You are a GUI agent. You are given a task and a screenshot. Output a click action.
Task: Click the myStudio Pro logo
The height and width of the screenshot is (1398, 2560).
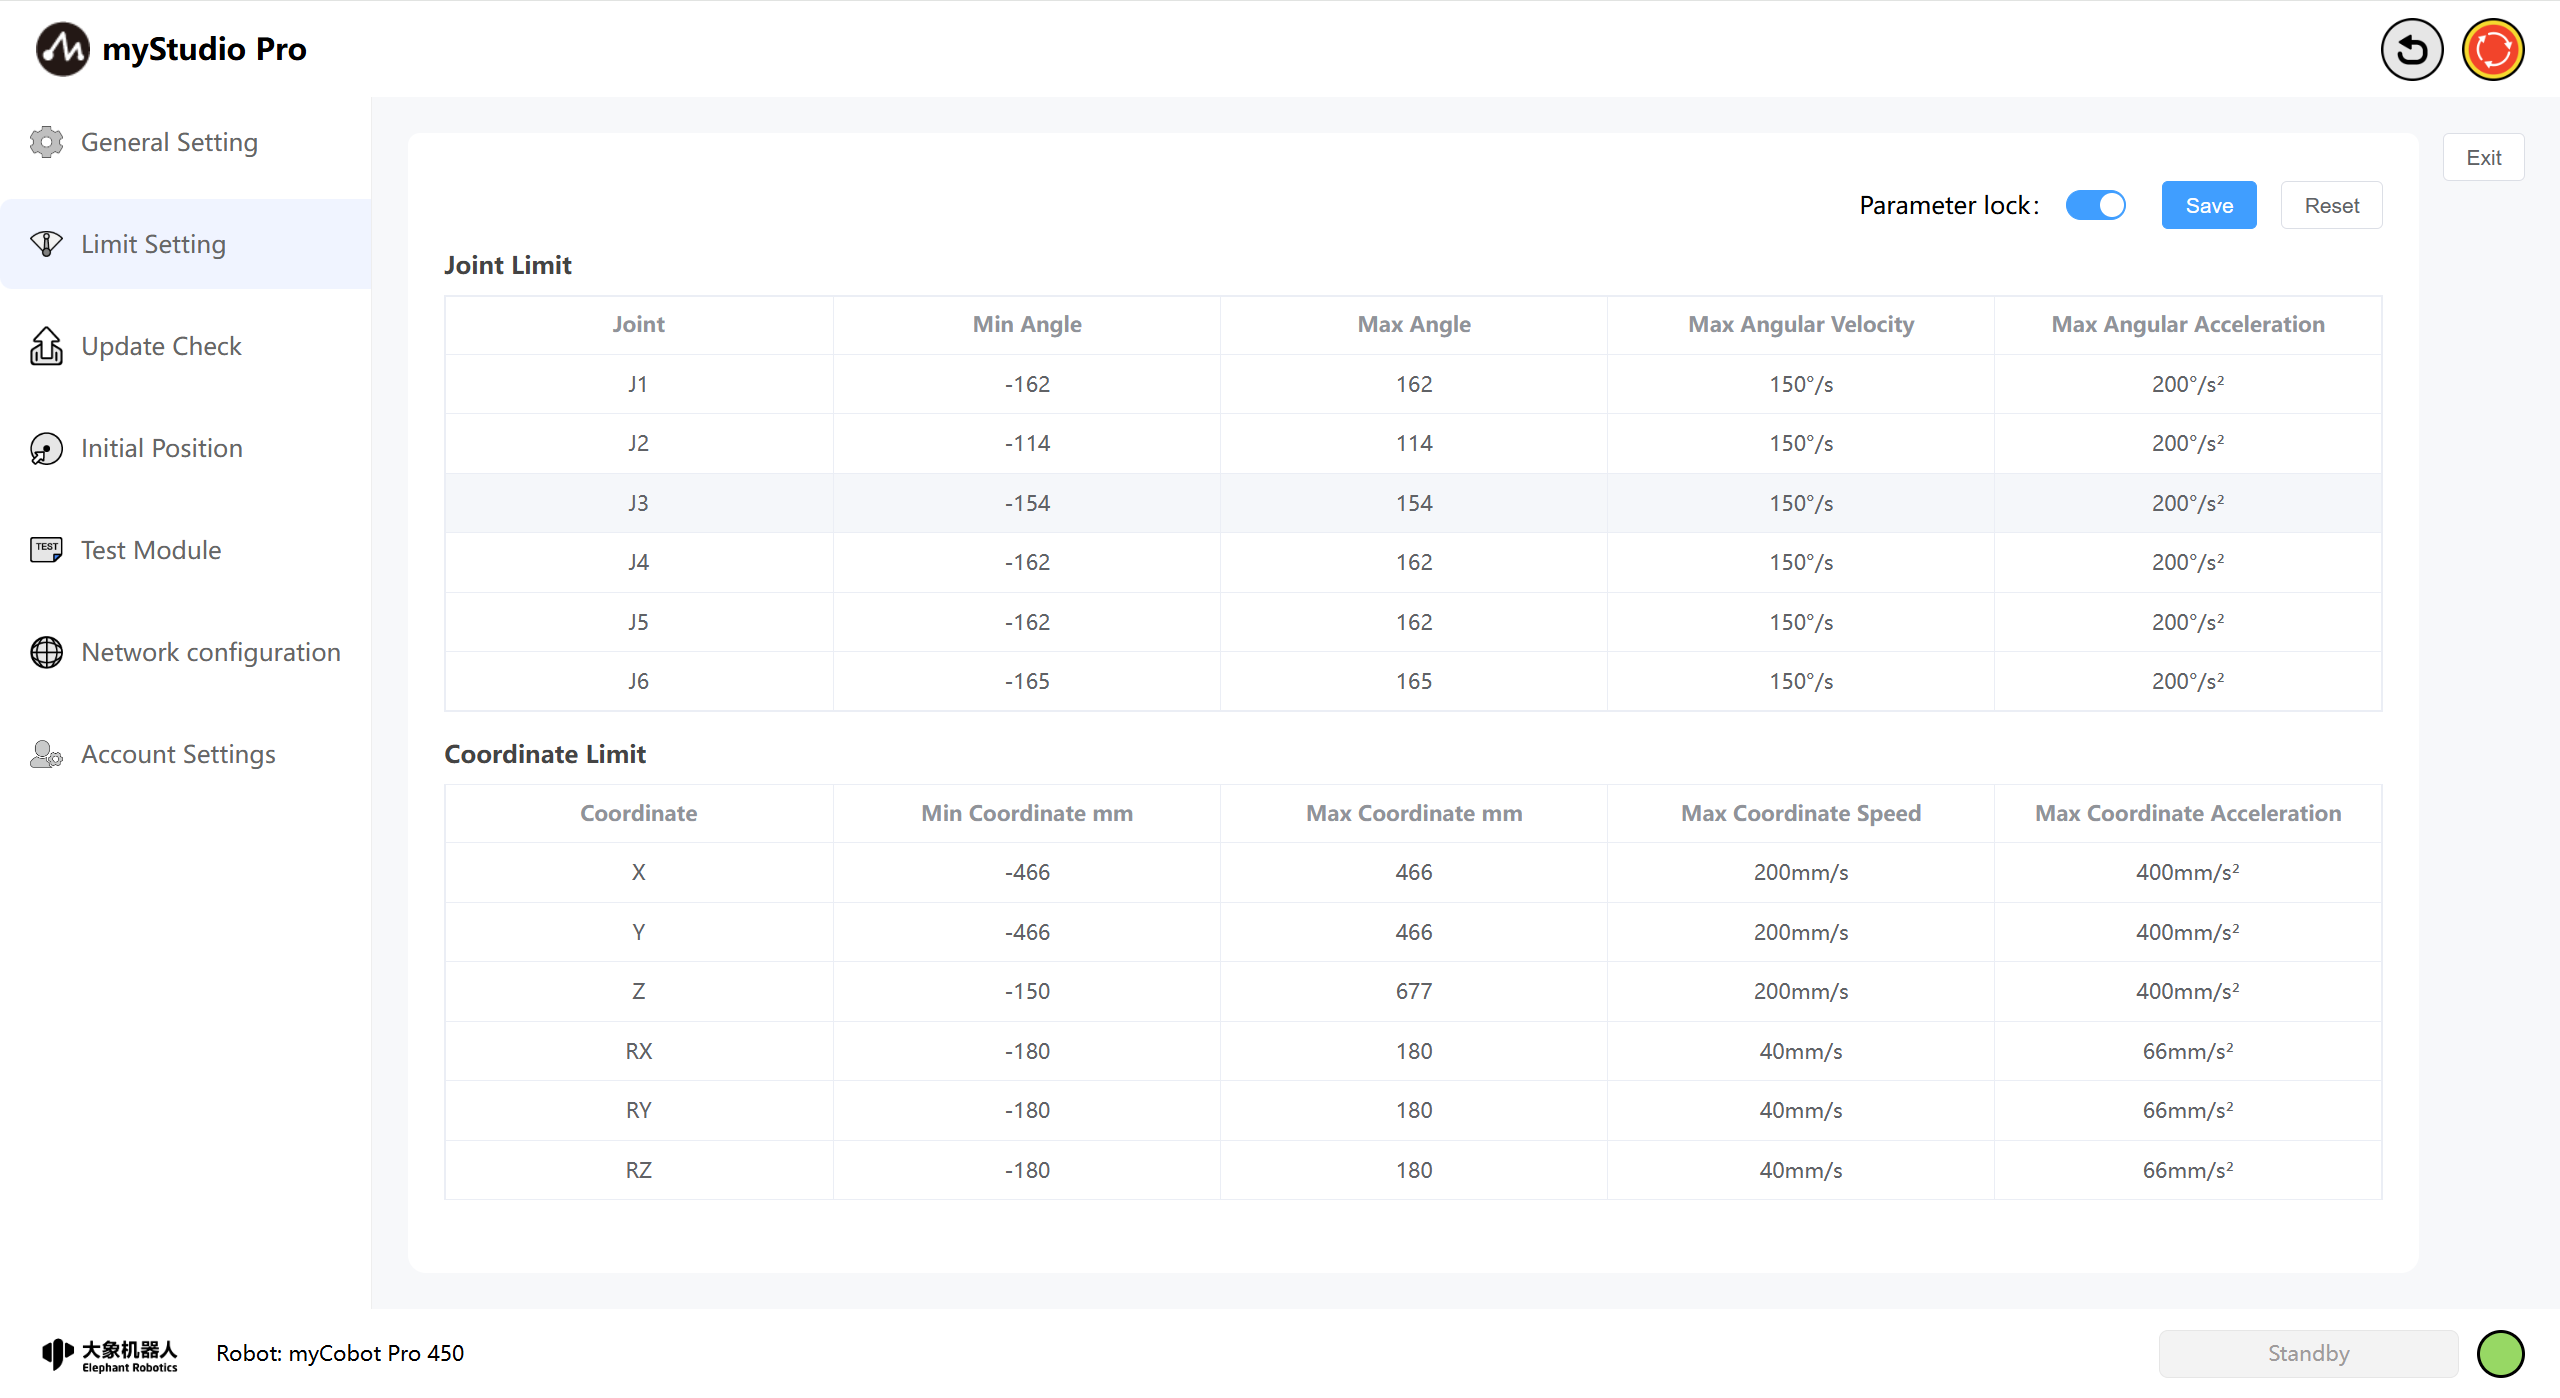click(62, 49)
